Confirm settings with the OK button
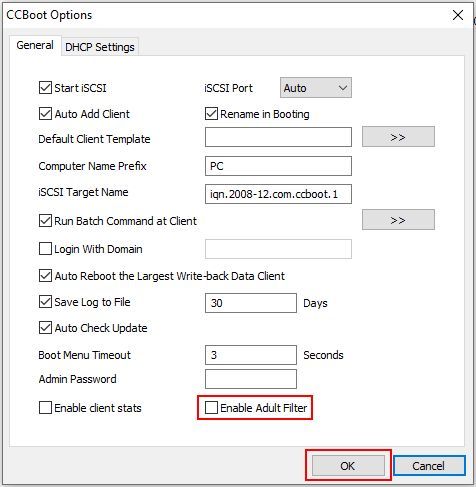 point(348,466)
